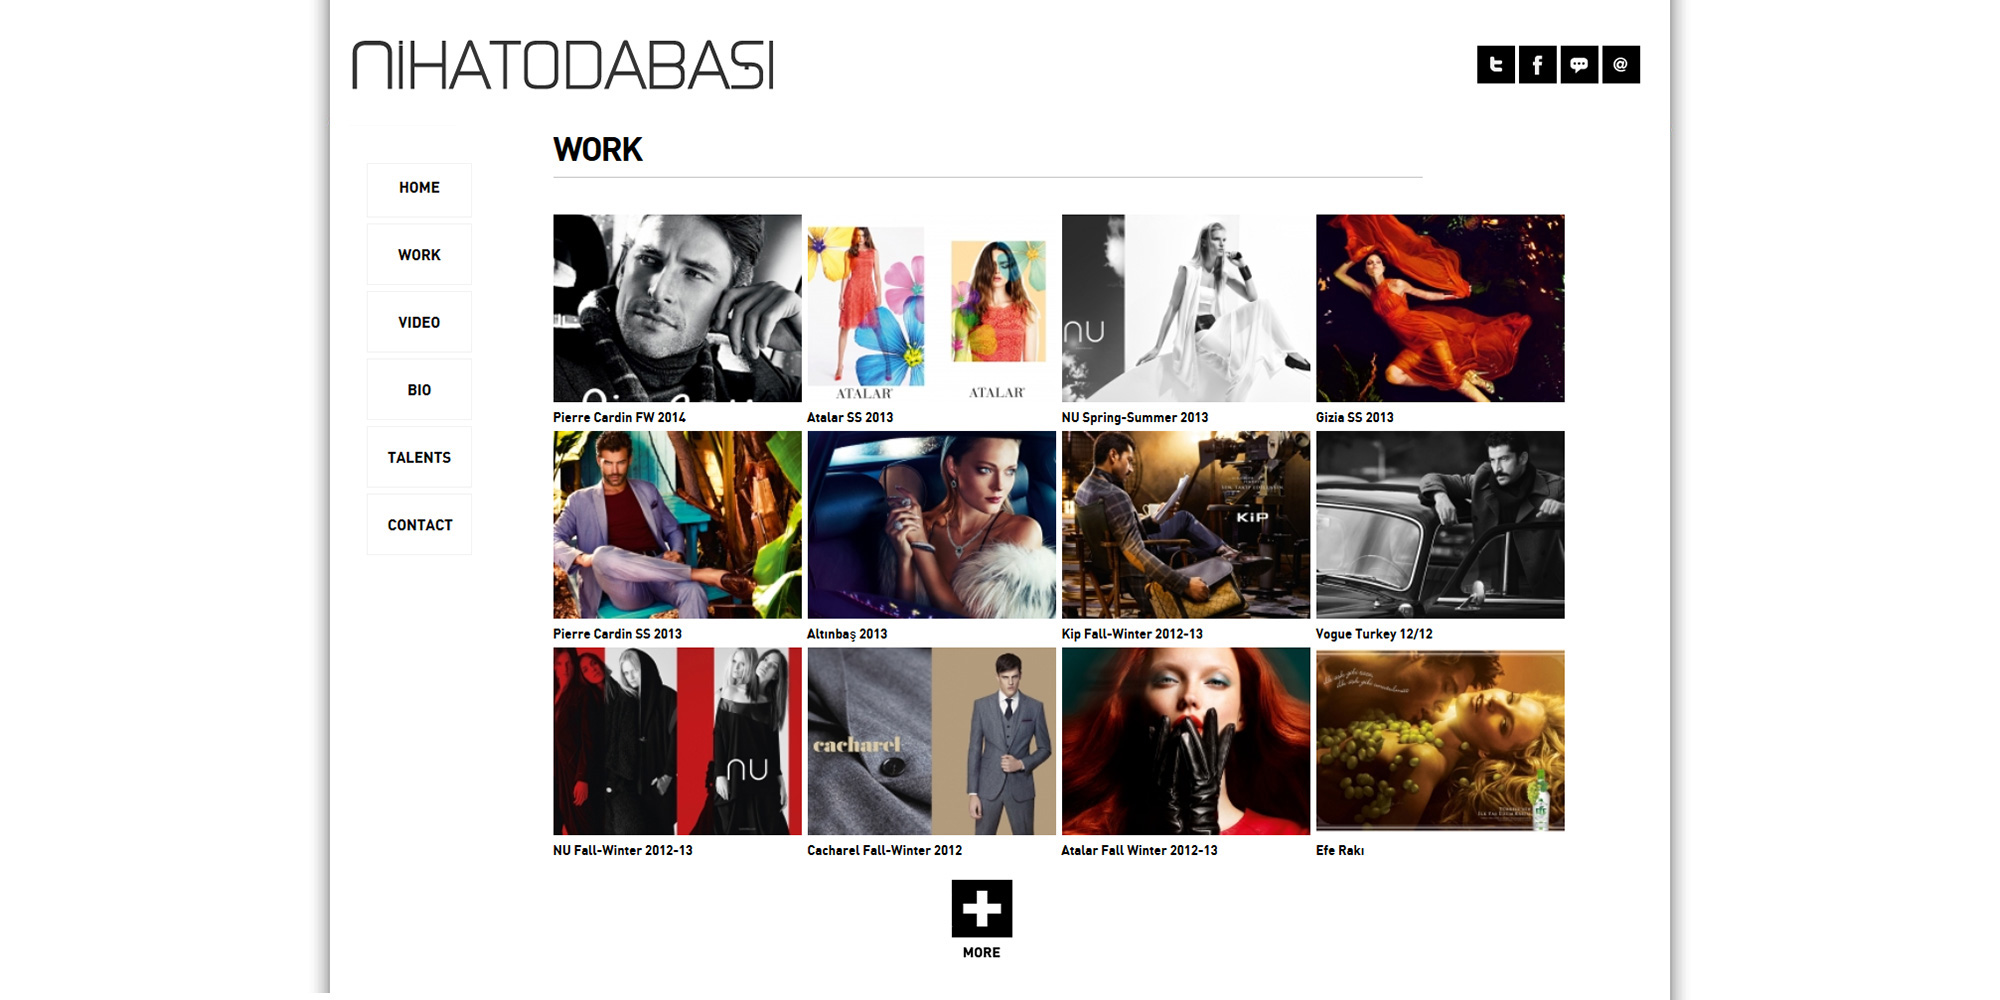Image resolution: width=2000 pixels, height=1000 pixels.
Task: Click the @ email icon
Action: (1621, 64)
